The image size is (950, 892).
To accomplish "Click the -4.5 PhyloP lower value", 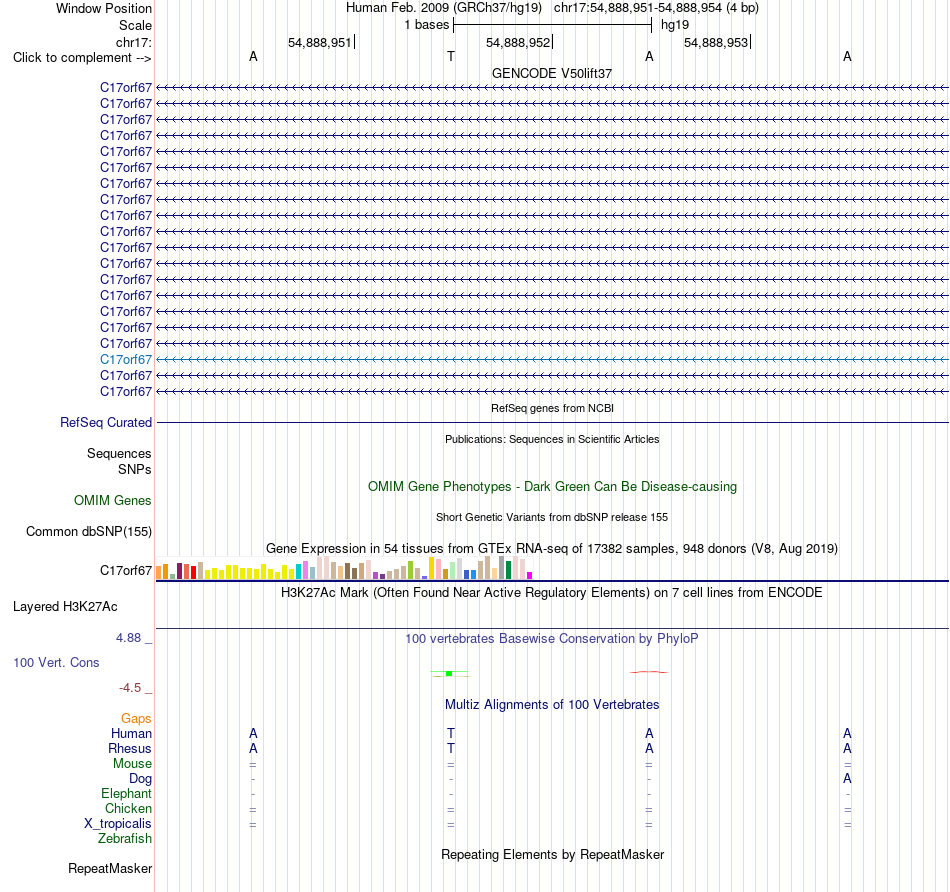I will [x=130, y=688].
